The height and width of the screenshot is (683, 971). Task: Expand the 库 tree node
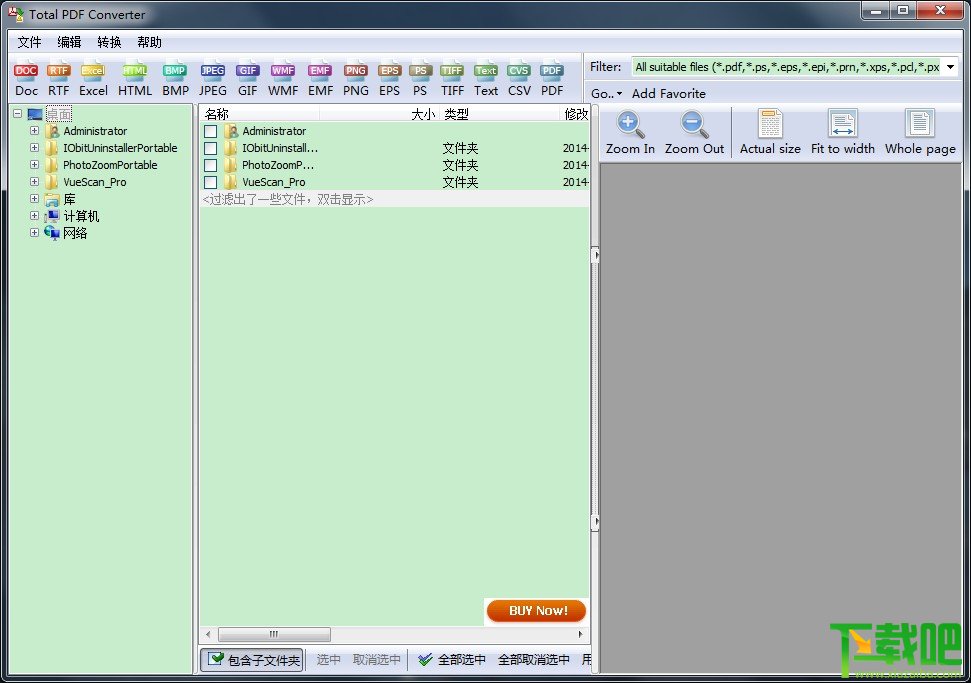coord(34,198)
